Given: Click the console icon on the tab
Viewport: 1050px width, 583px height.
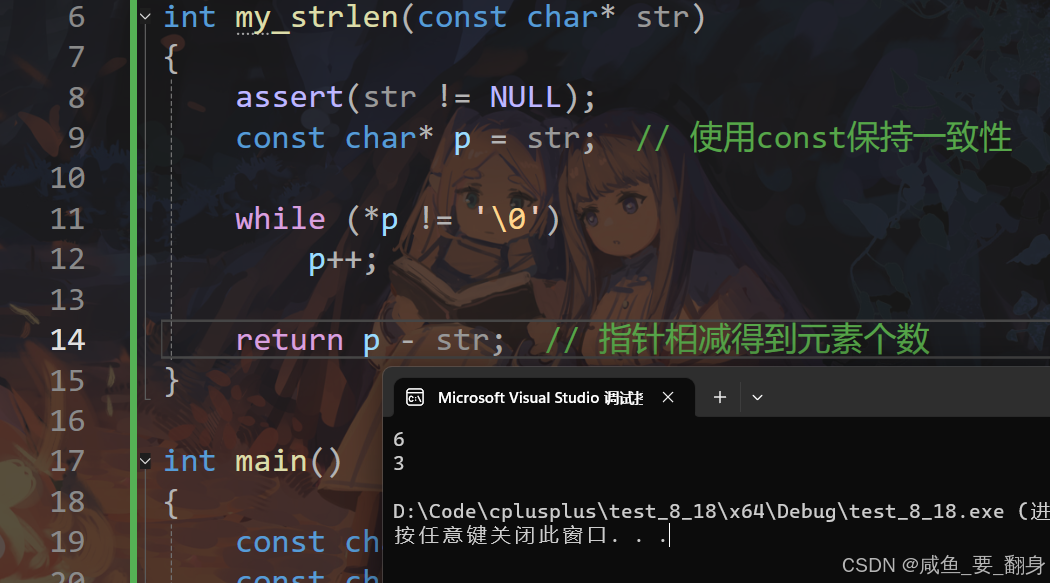Looking at the screenshot, I should pyautogui.click(x=415, y=398).
